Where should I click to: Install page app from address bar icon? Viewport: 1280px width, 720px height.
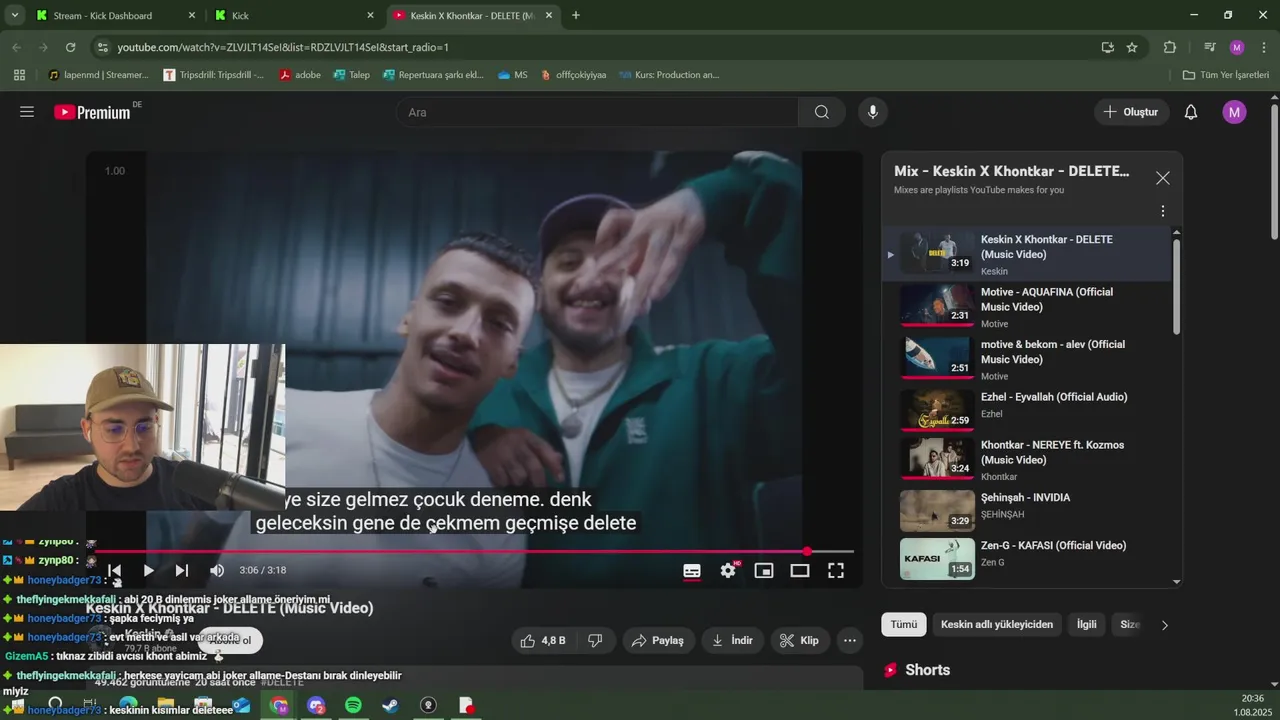[1107, 47]
